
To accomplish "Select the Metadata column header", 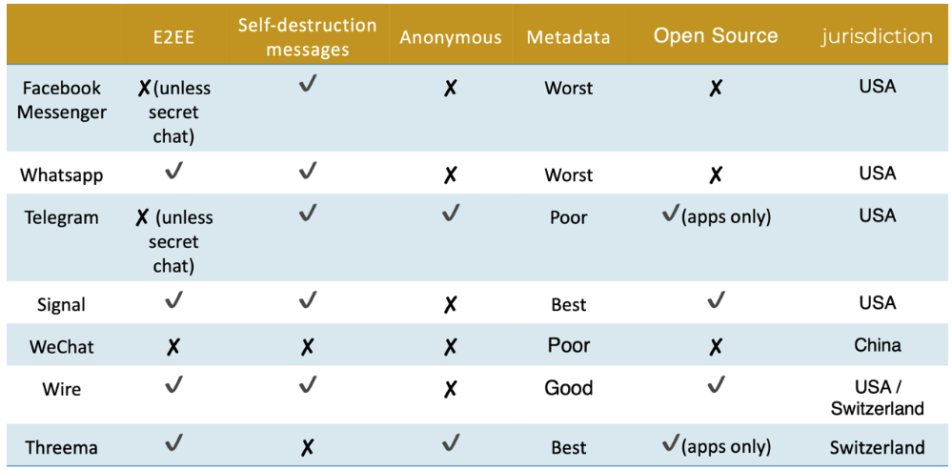I will (x=568, y=38).
